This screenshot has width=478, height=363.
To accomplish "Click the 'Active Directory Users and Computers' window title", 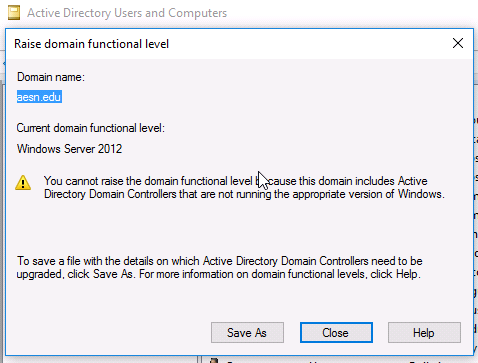I will [x=127, y=13].
